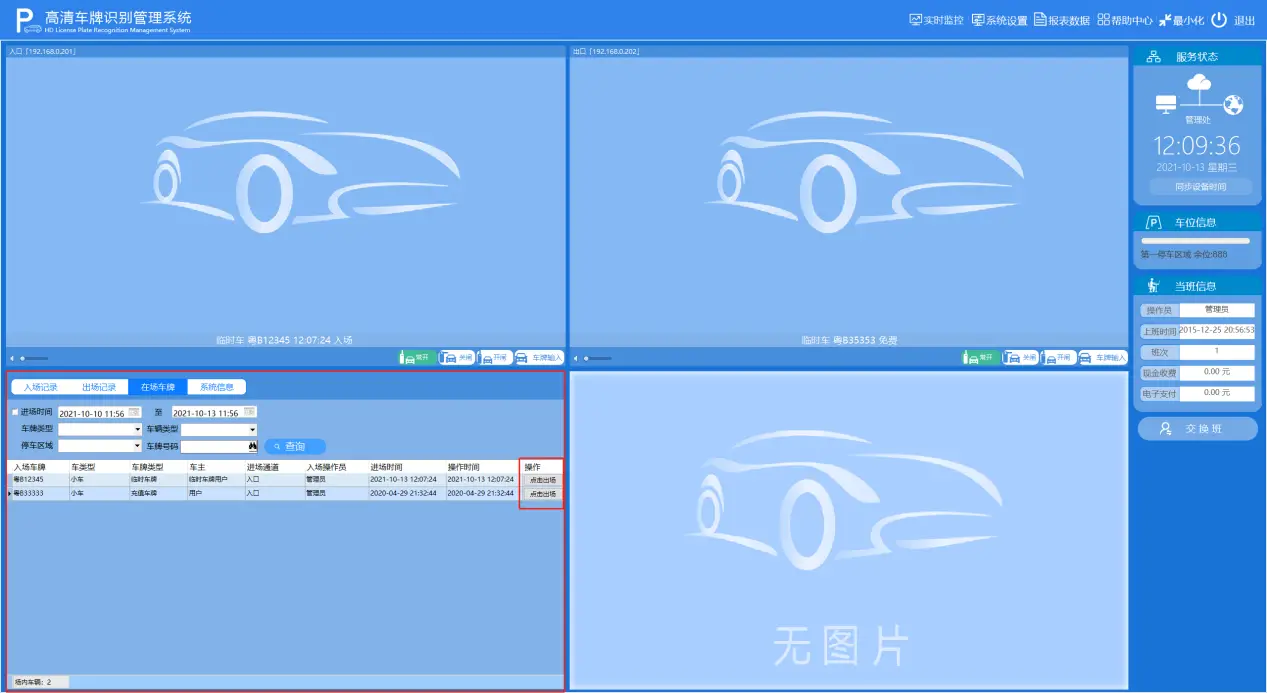Open 帮助中心 help center
This screenshot has width=1267, height=693.
[1125, 20]
